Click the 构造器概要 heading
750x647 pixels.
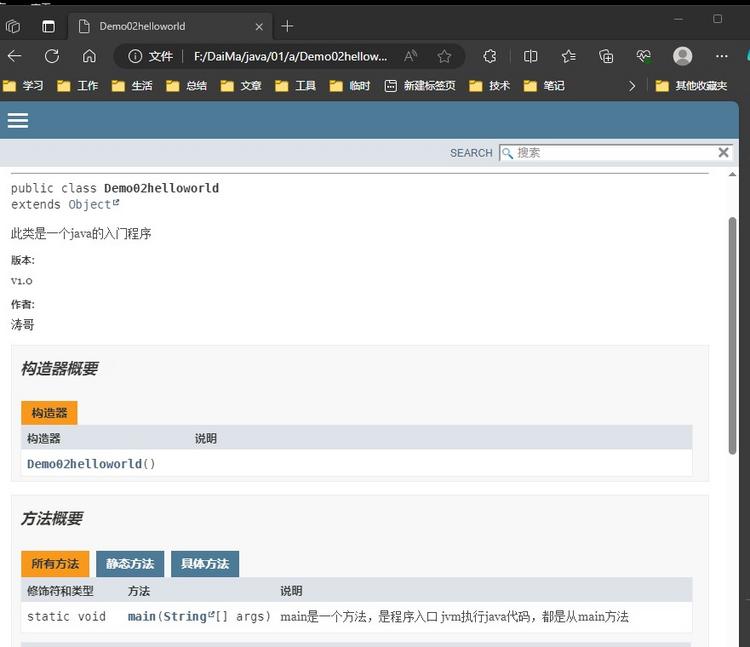coord(59,369)
